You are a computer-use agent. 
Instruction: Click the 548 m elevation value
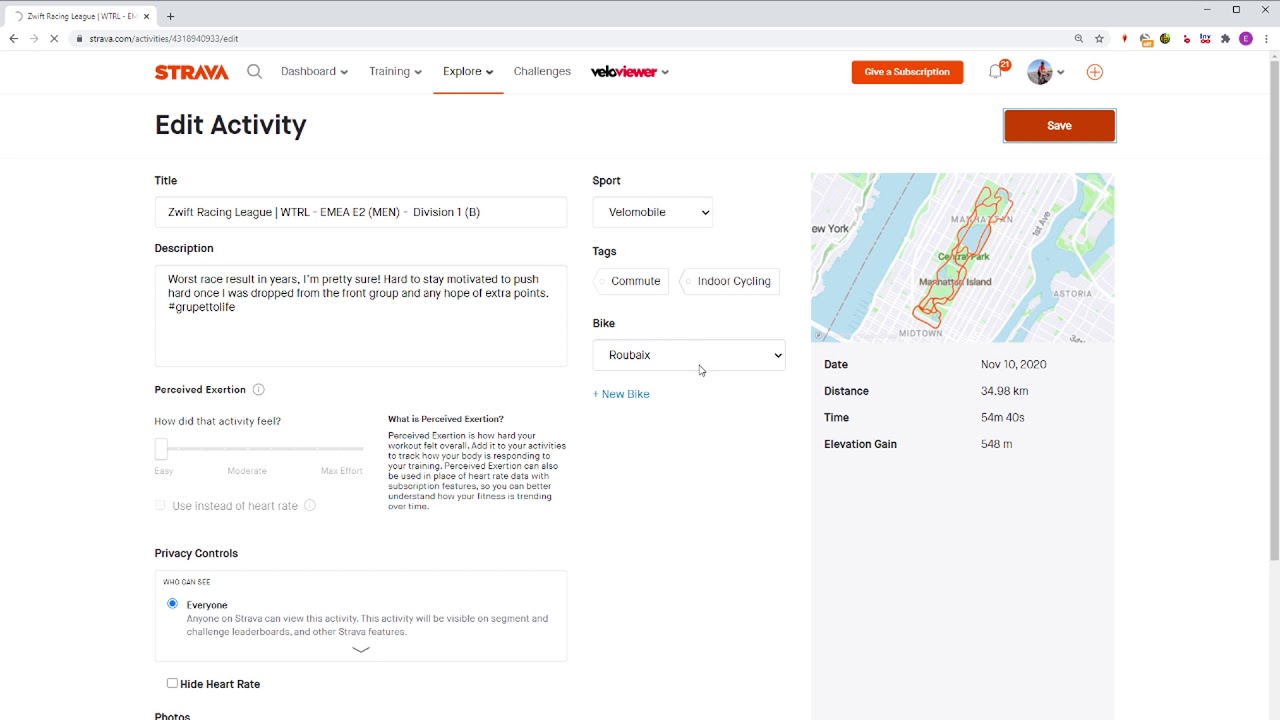(x=996, y=444)
